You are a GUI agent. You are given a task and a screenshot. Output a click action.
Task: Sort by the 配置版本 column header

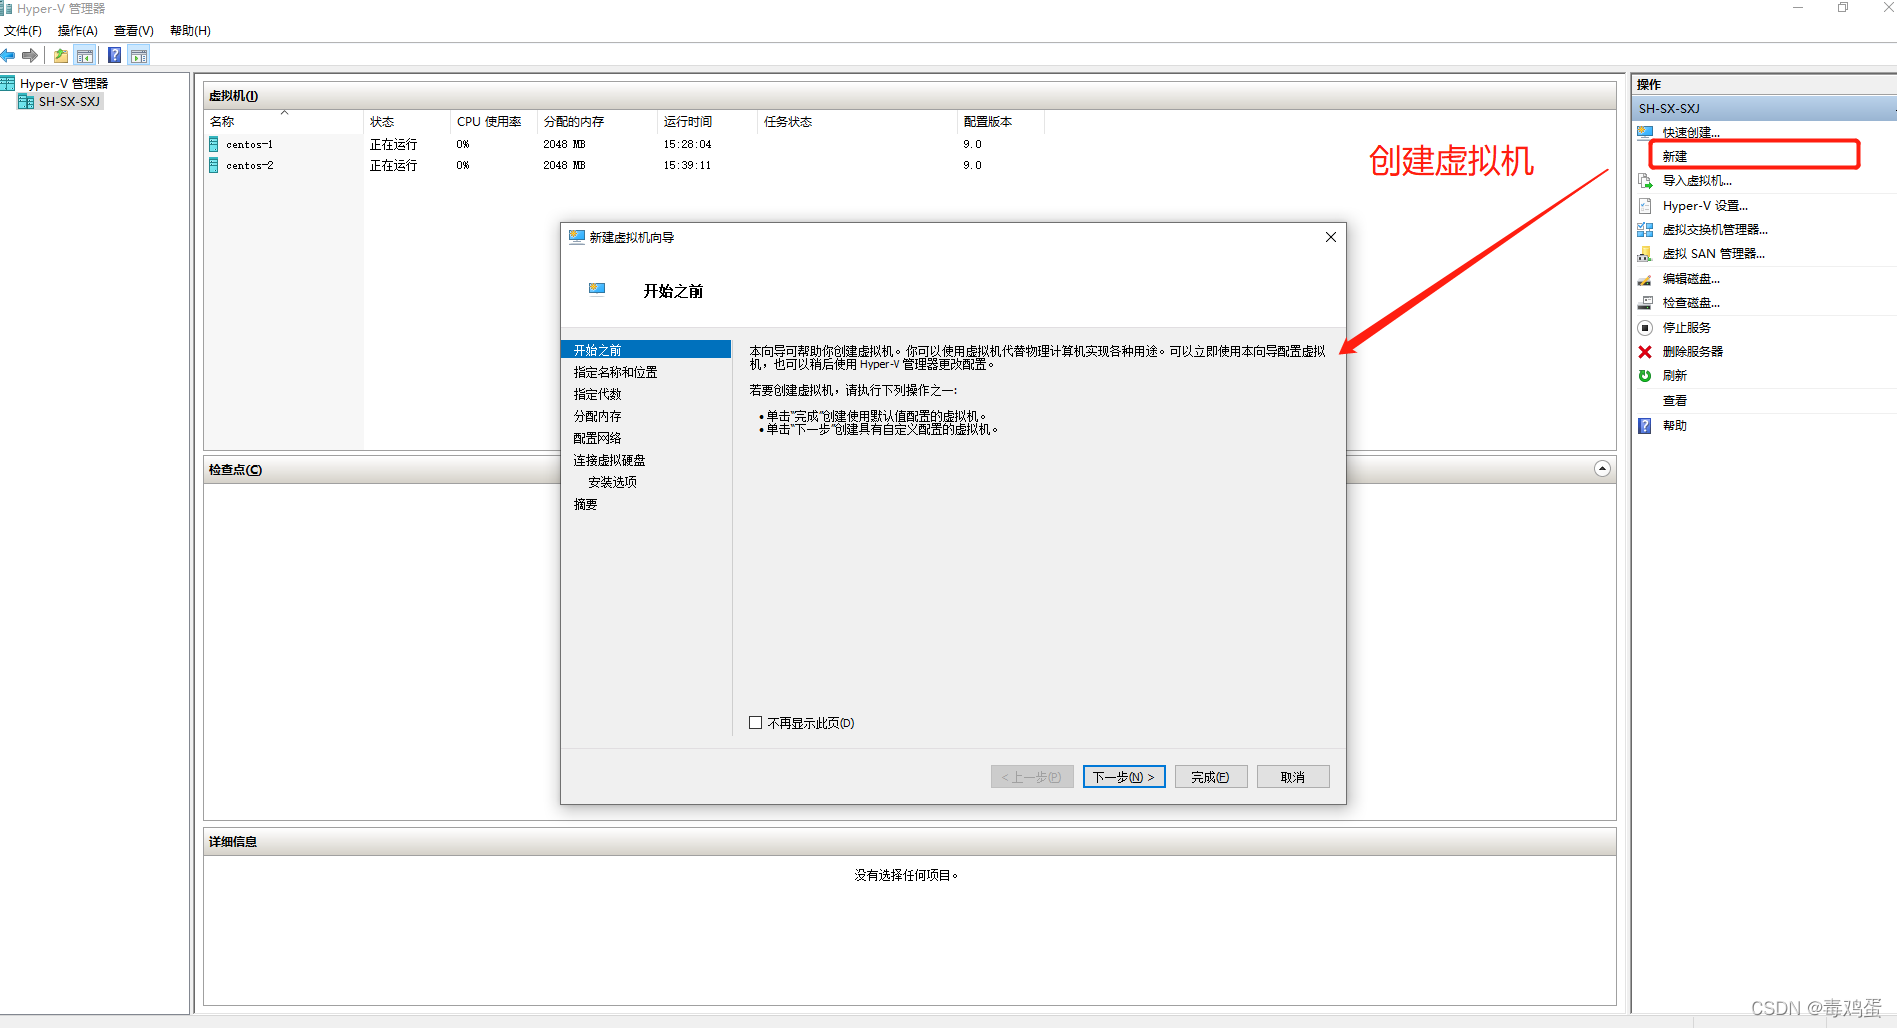pos(1001,122)
